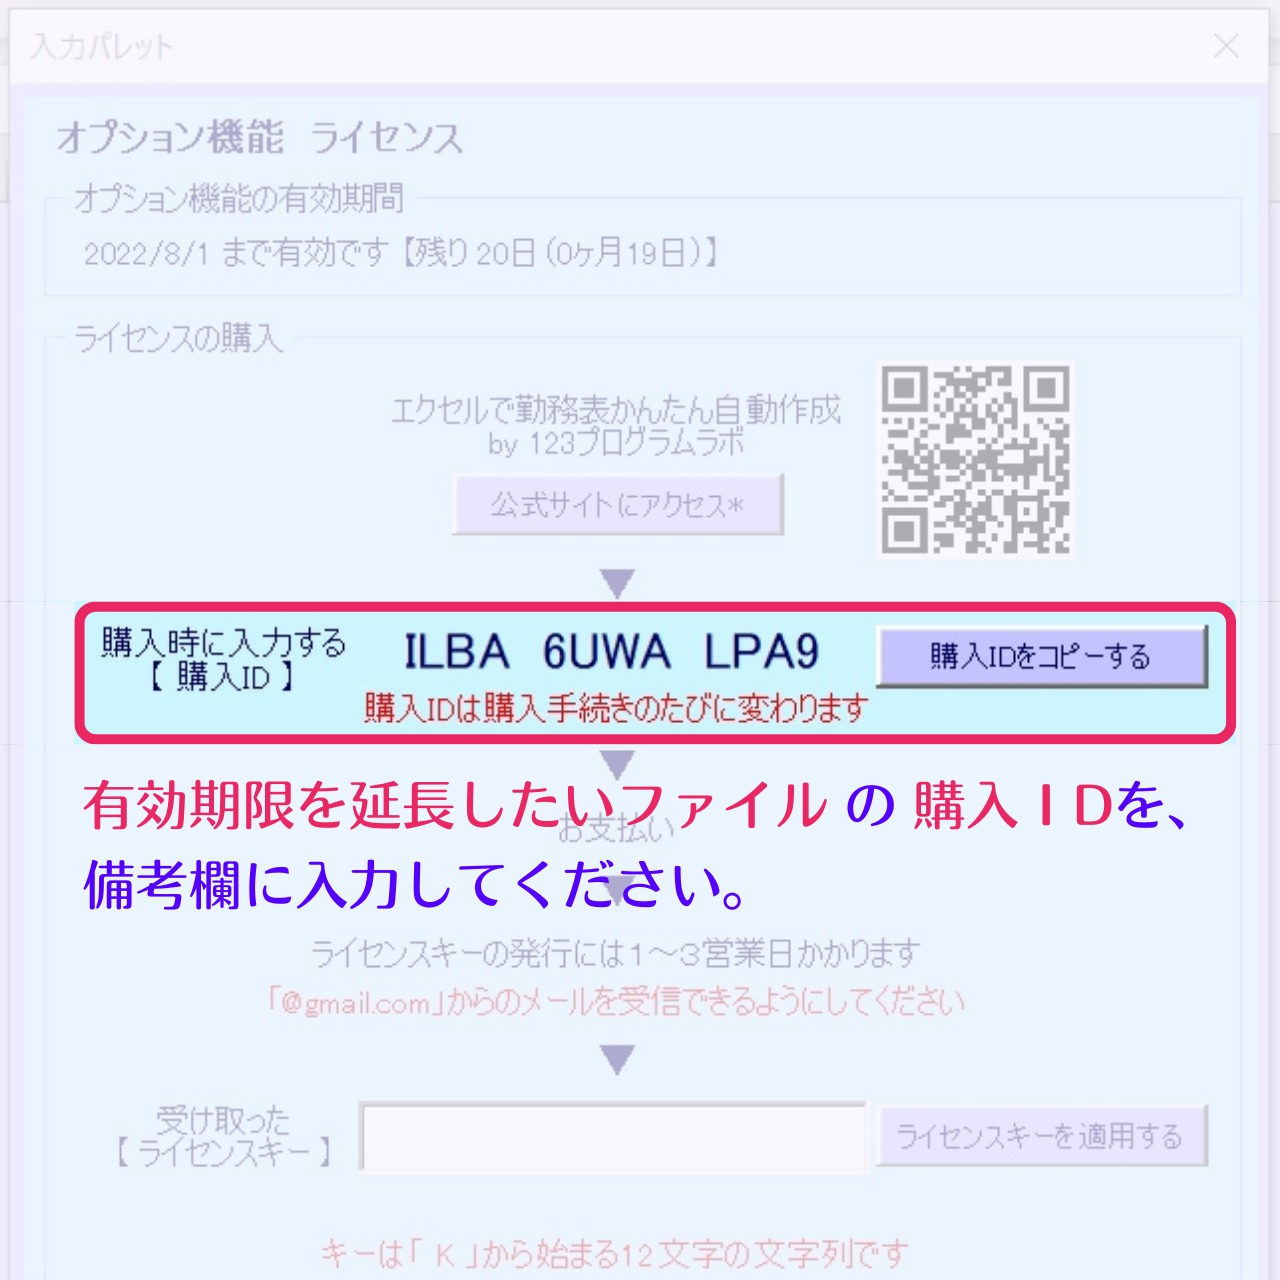Click the arrow above ライセンスキー input field
The image size is (1280, 1280).
(618, 1059)
